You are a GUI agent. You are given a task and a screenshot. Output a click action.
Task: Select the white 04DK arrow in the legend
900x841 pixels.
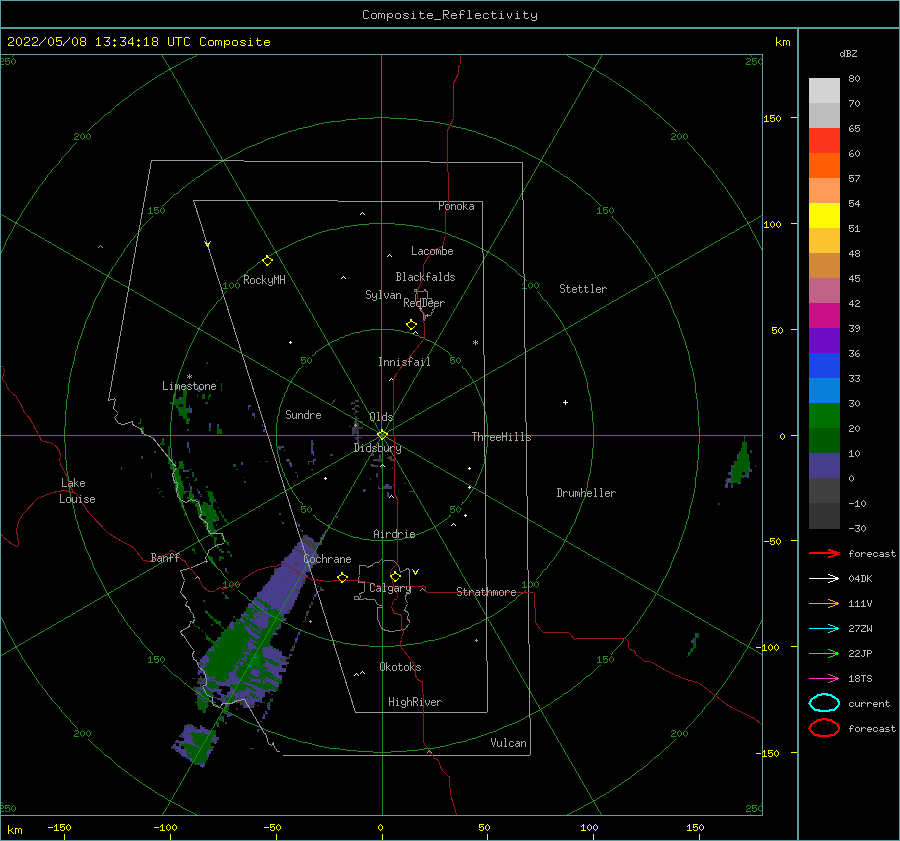coord(824,578)
